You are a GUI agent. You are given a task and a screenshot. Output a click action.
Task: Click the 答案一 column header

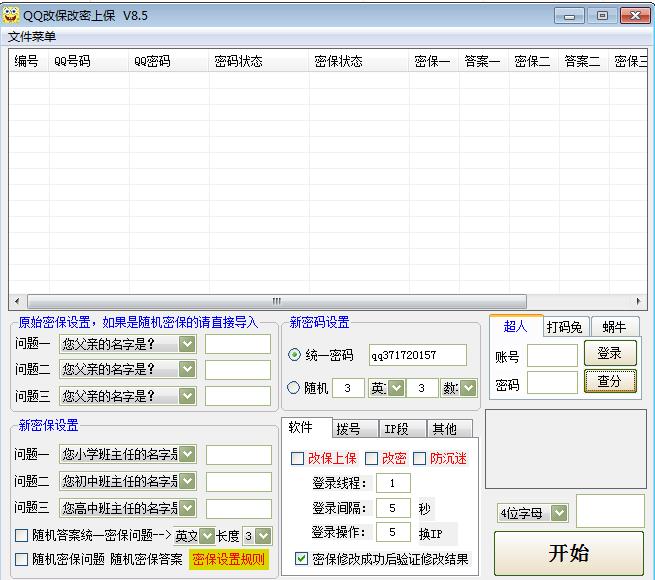[x=484, y=61]
